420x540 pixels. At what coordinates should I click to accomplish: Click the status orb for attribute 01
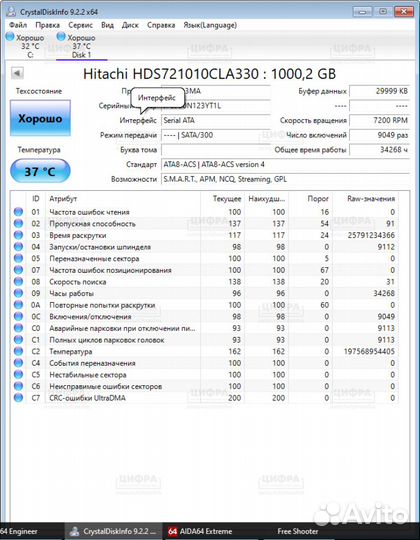point(18,212)
